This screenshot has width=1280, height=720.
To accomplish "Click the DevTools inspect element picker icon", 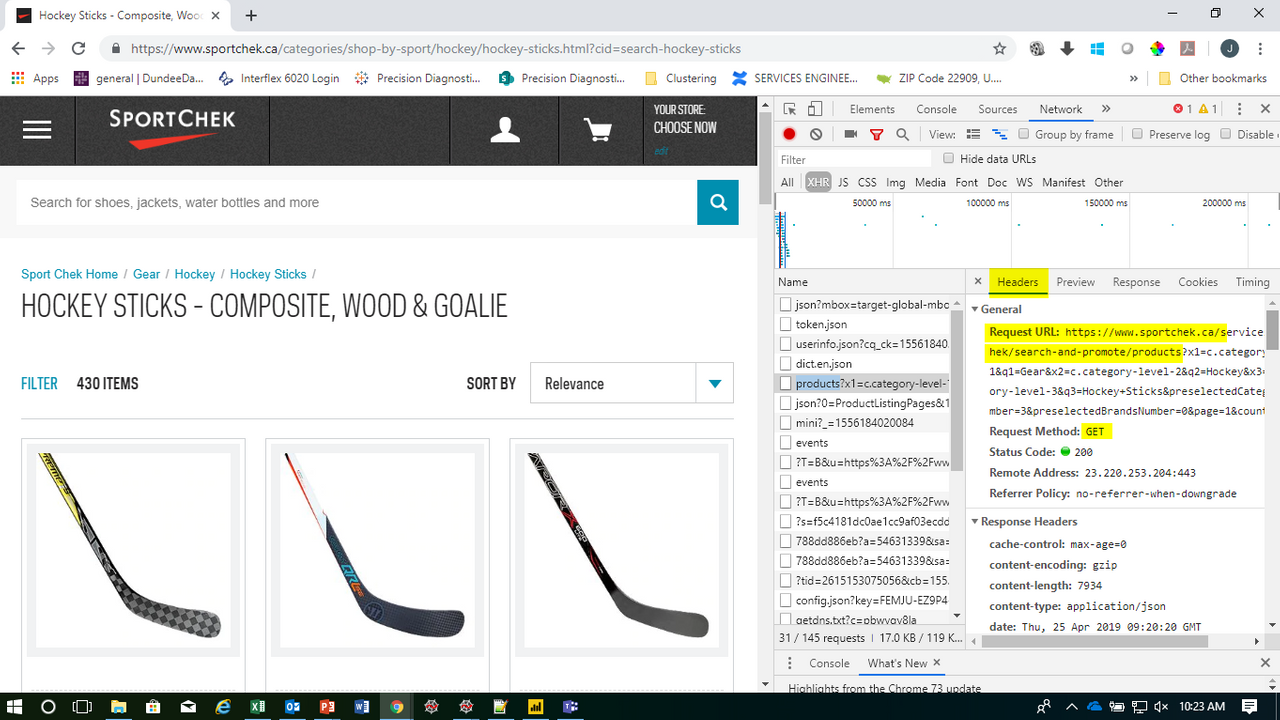I will point(790,109).
